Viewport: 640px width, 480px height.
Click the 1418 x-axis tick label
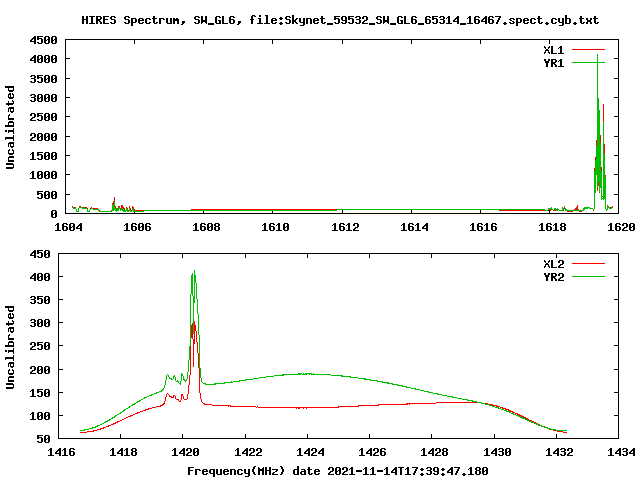[123, 452]
